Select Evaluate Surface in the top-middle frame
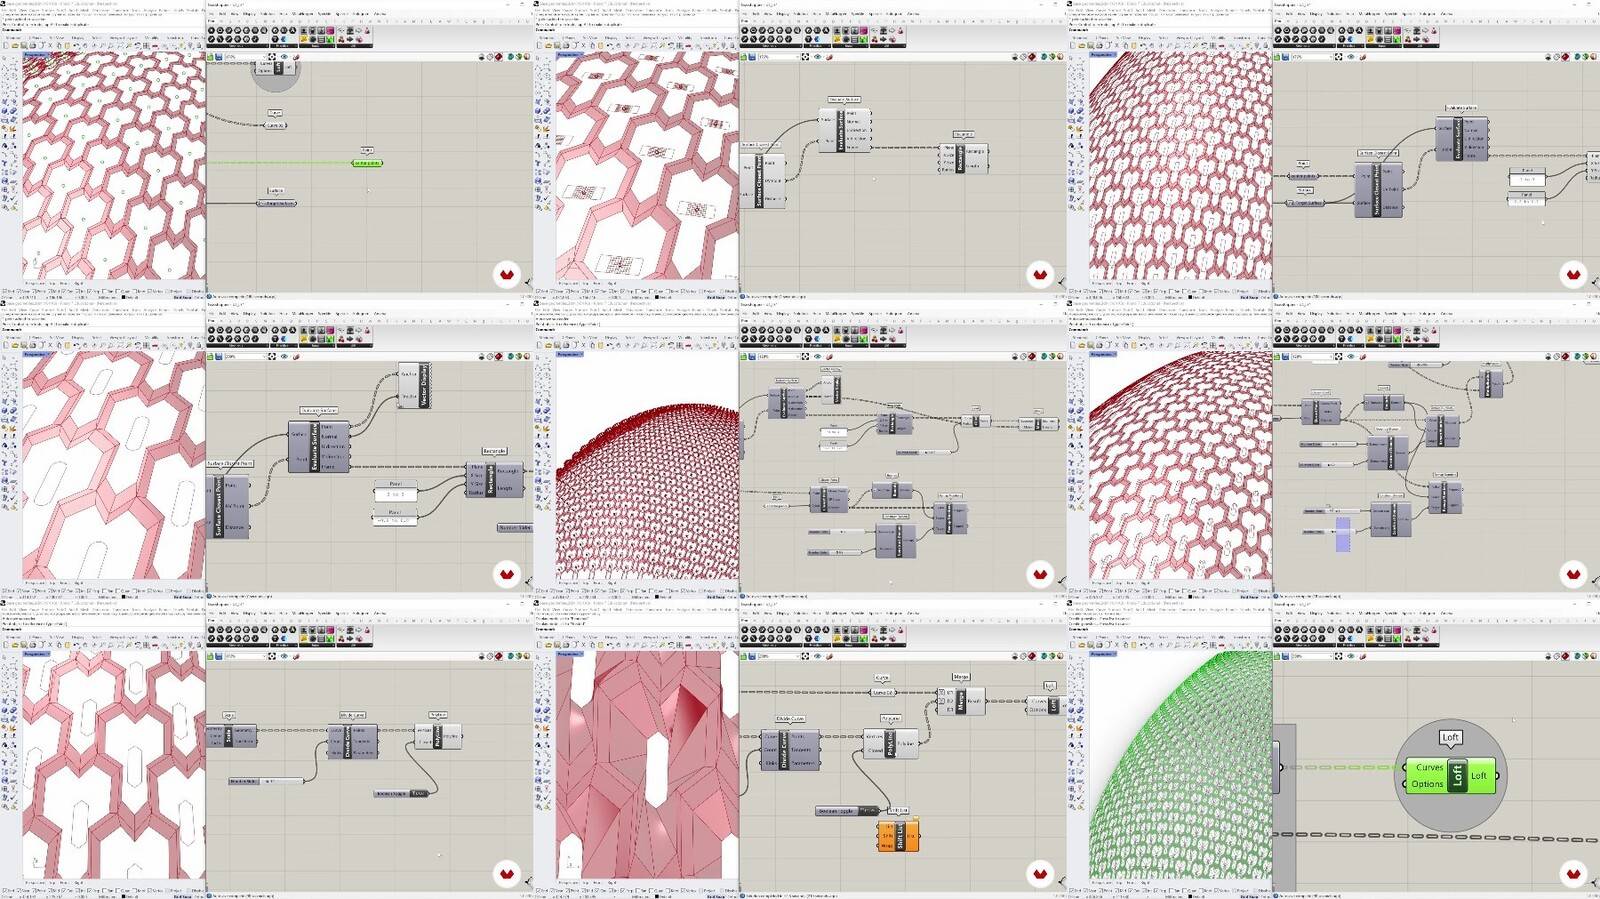The height and width of the screenshot is (899, 1600). (844, 129)
